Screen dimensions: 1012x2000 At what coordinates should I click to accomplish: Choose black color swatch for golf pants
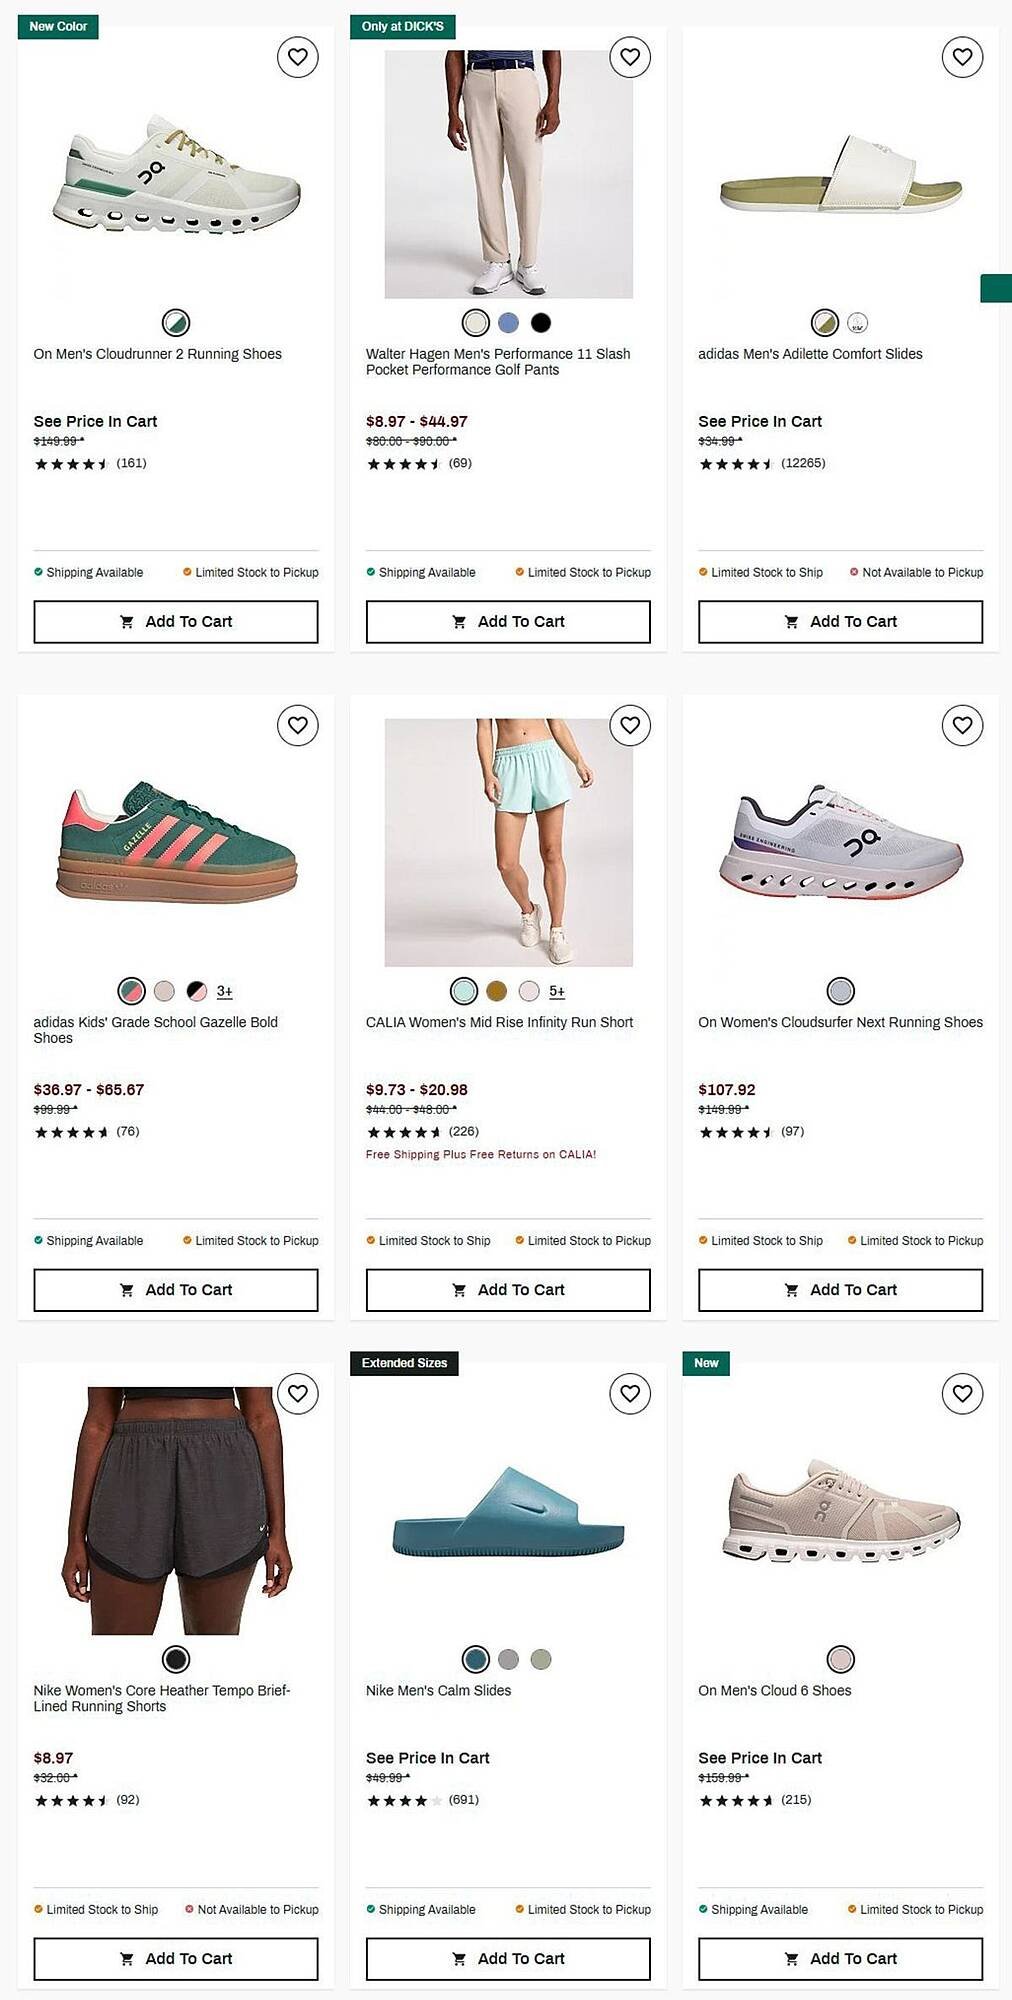[x=541, y=322]
